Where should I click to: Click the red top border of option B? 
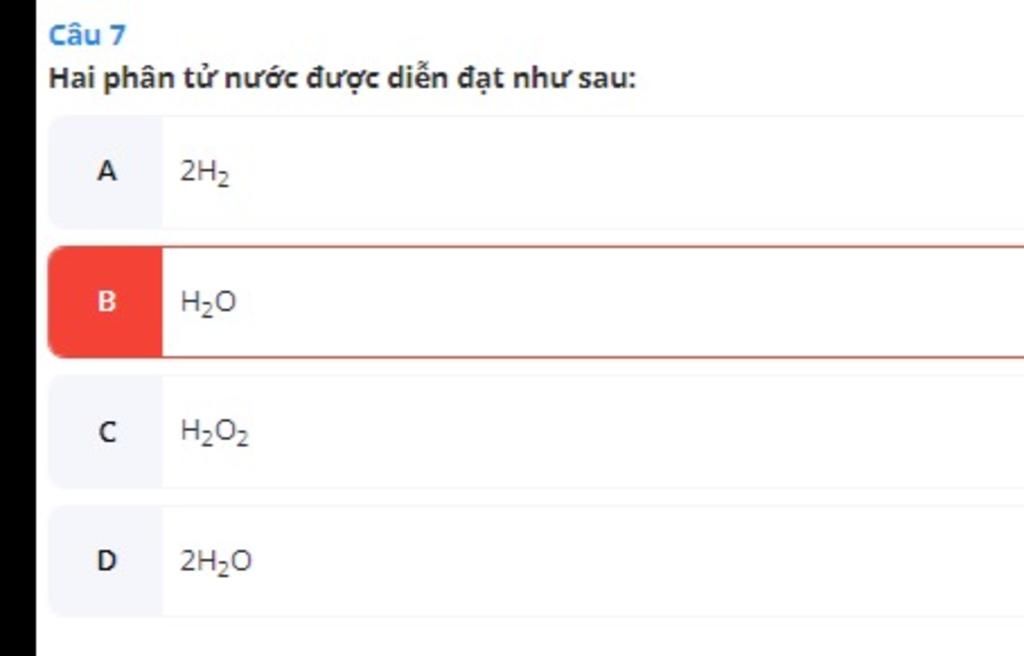point(593,248)
